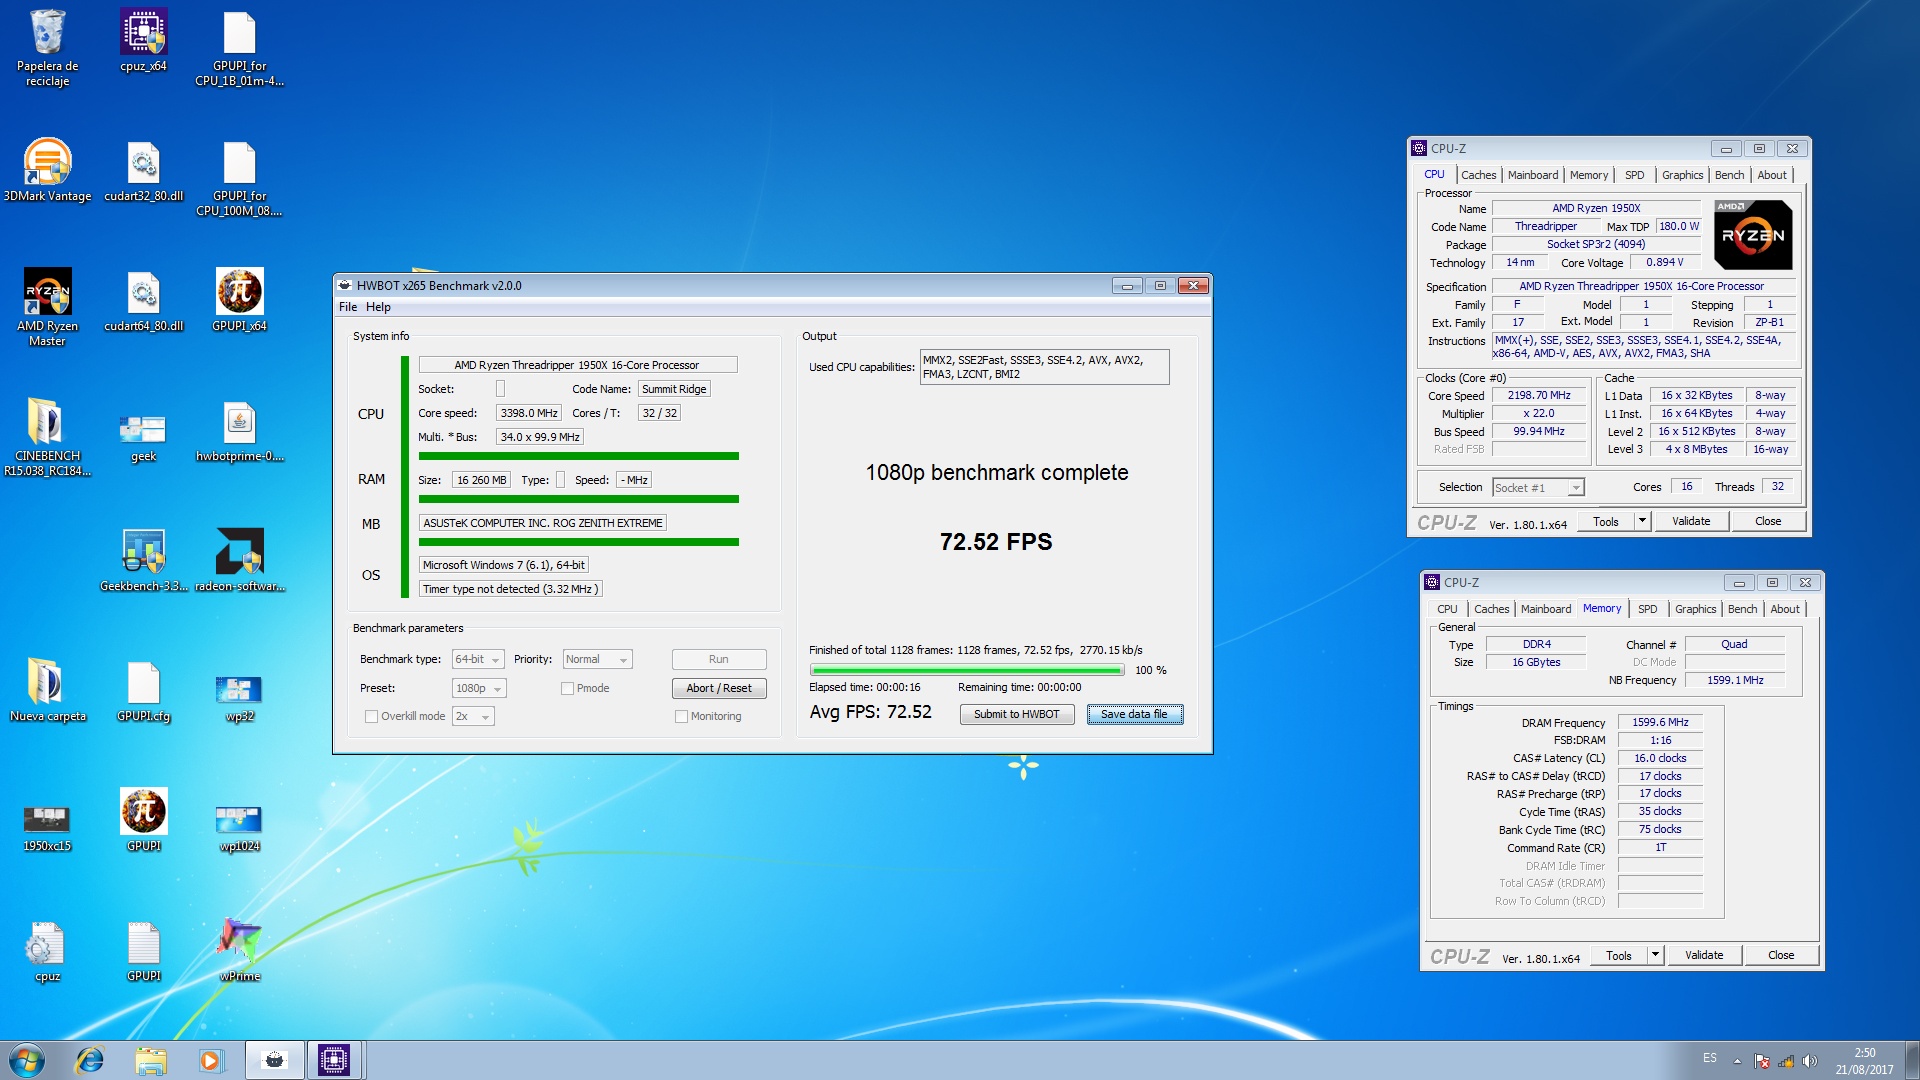Open the Windows Start orb

[x=27, y=1060]
